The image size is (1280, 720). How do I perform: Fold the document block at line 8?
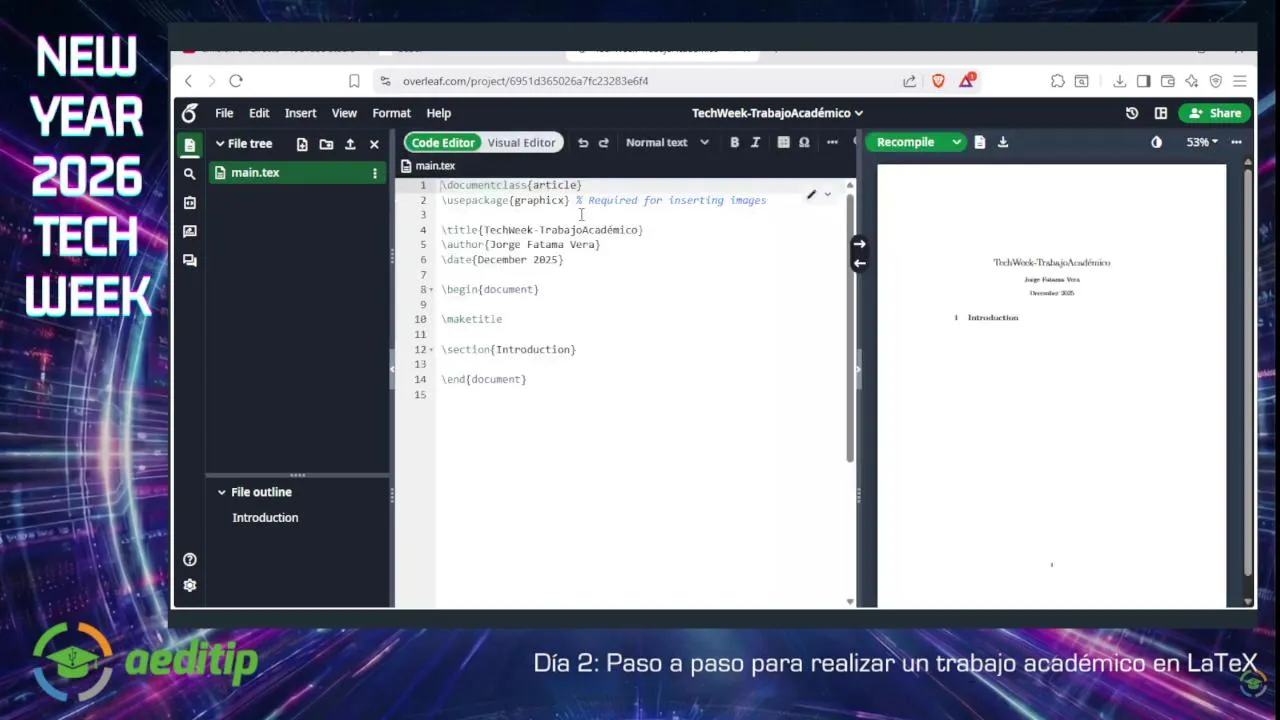[x=431, y=290]
